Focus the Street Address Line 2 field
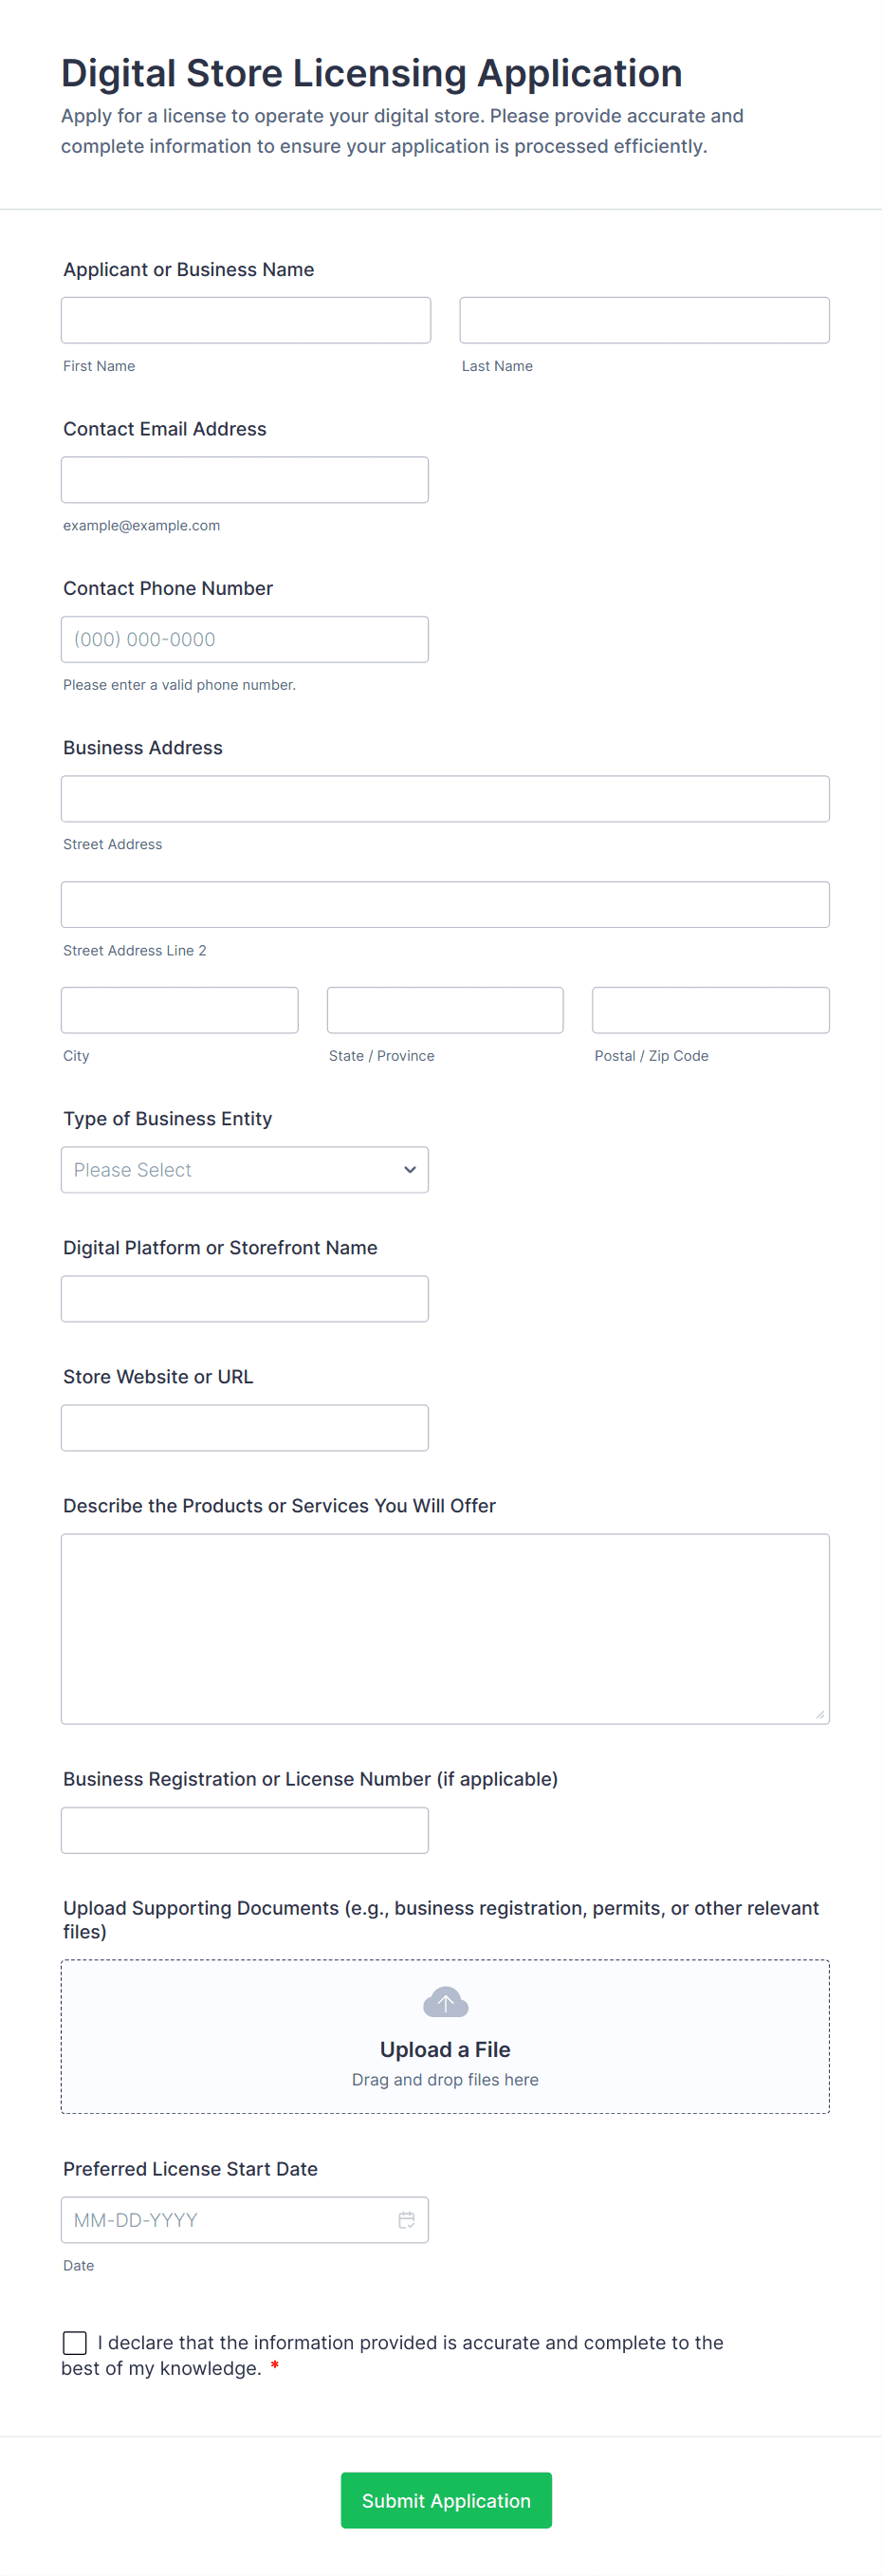This screenshot has width=882, height=2576. coord(445,904)
